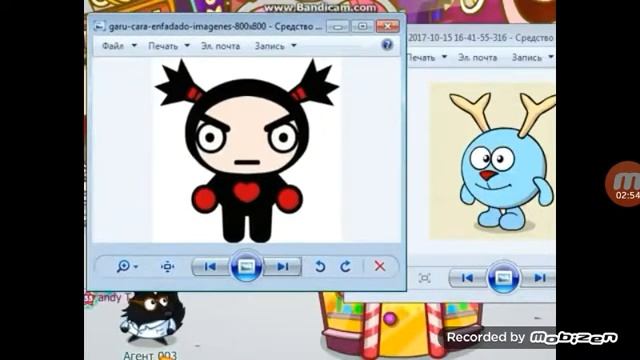Screen dimensions: 640x360
Task: Open Печать menu in front viewer
Action: pos(163,46)
